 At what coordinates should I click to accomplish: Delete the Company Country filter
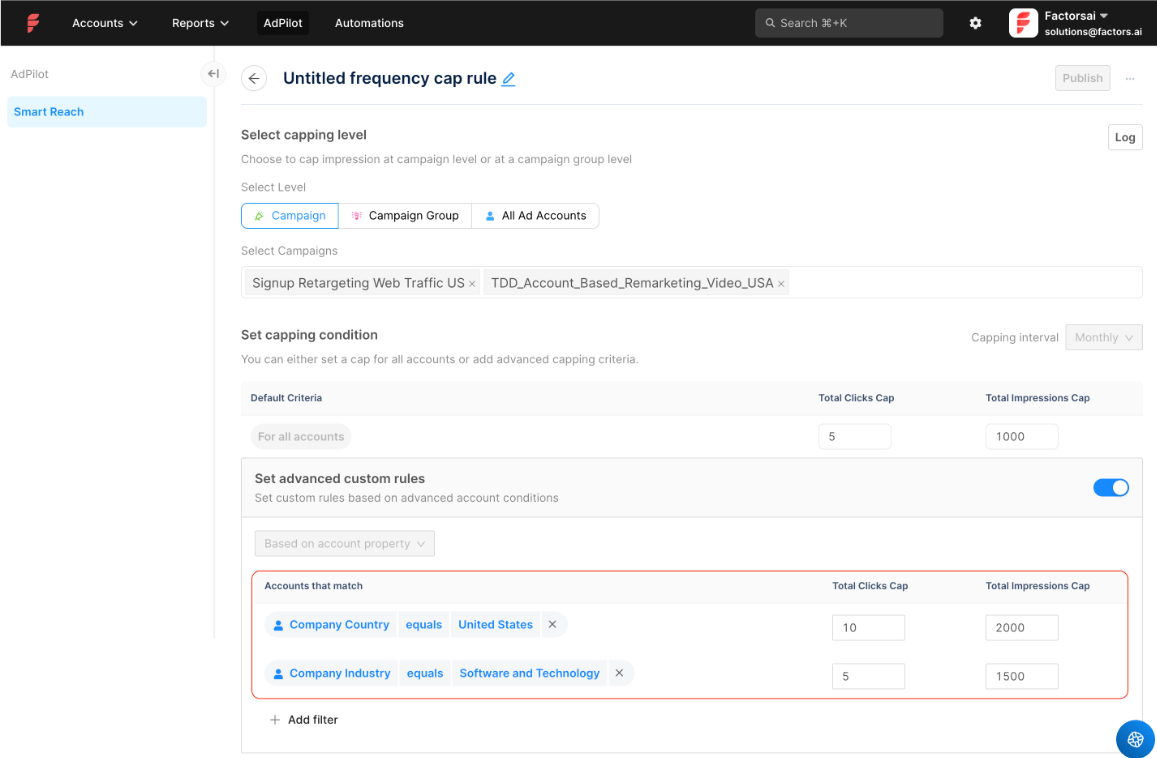point(552,624)
